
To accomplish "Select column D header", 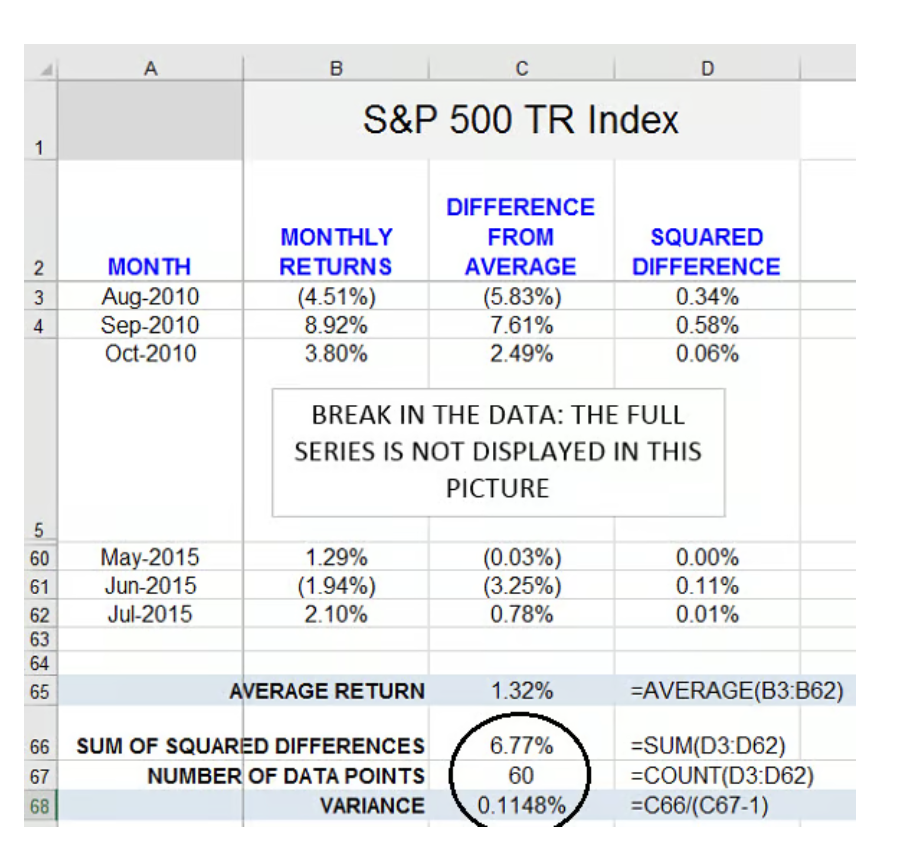I will 707,67.
